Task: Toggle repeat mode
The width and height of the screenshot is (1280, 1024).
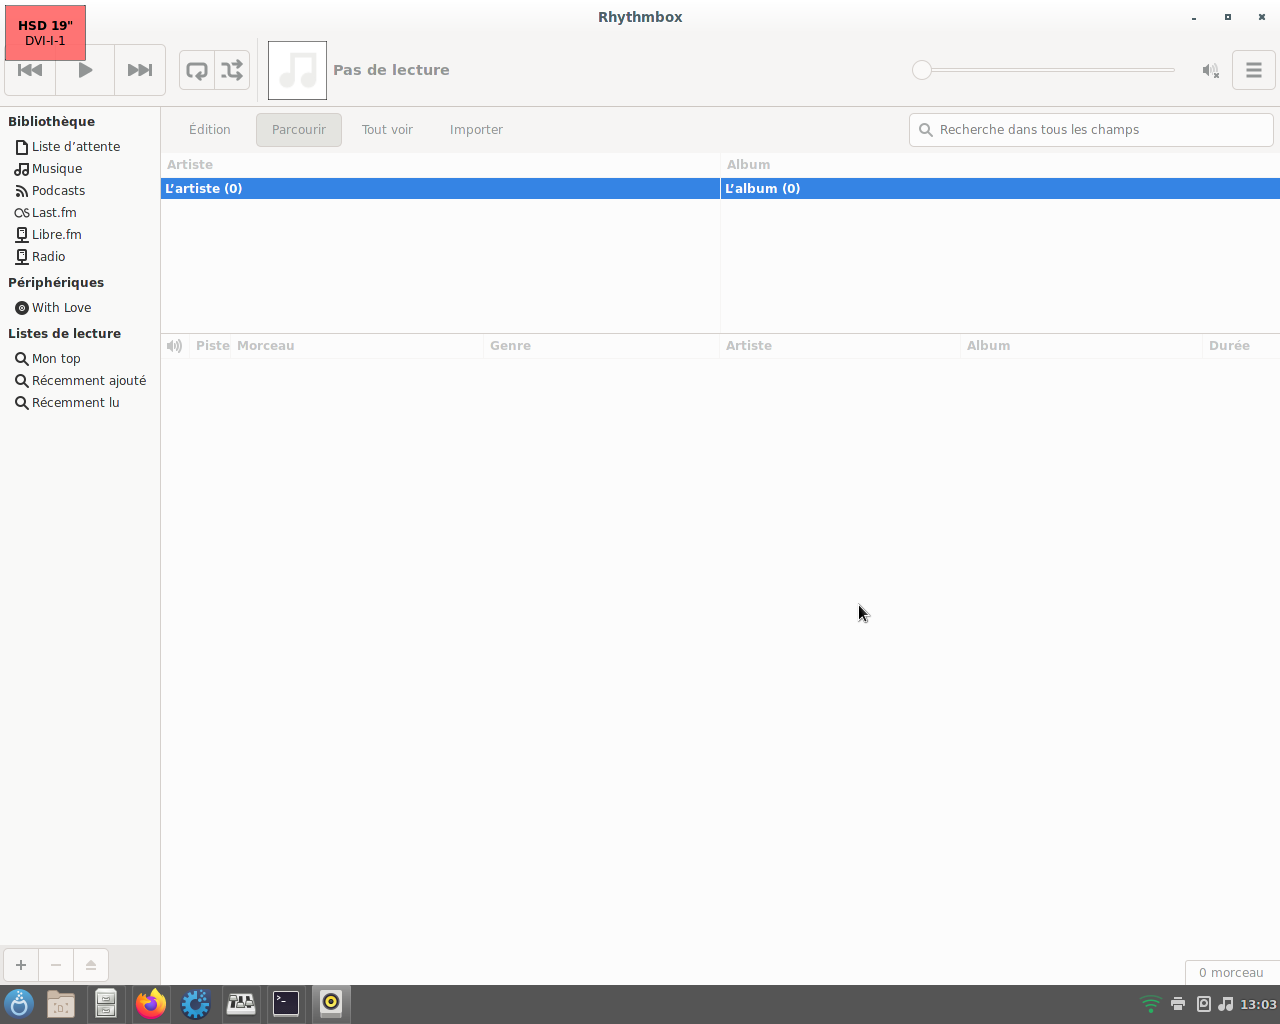Action: coord(197,70)
